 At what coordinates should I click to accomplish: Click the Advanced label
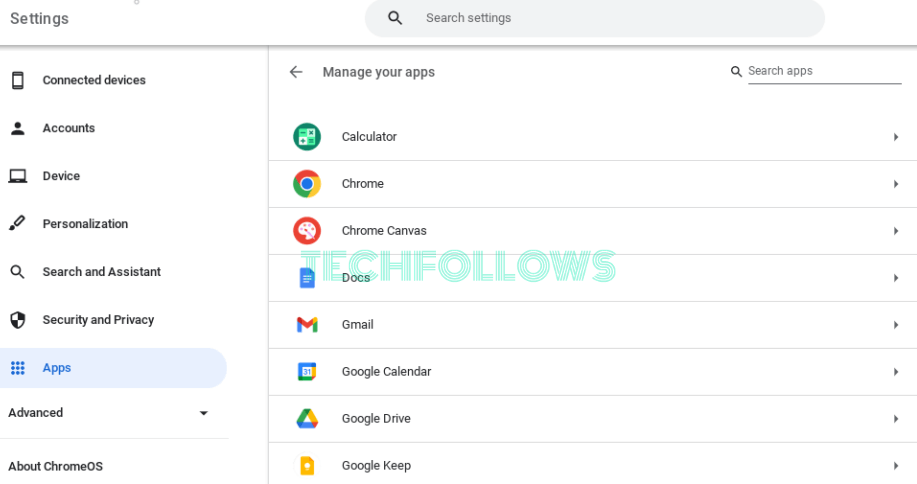36,413
